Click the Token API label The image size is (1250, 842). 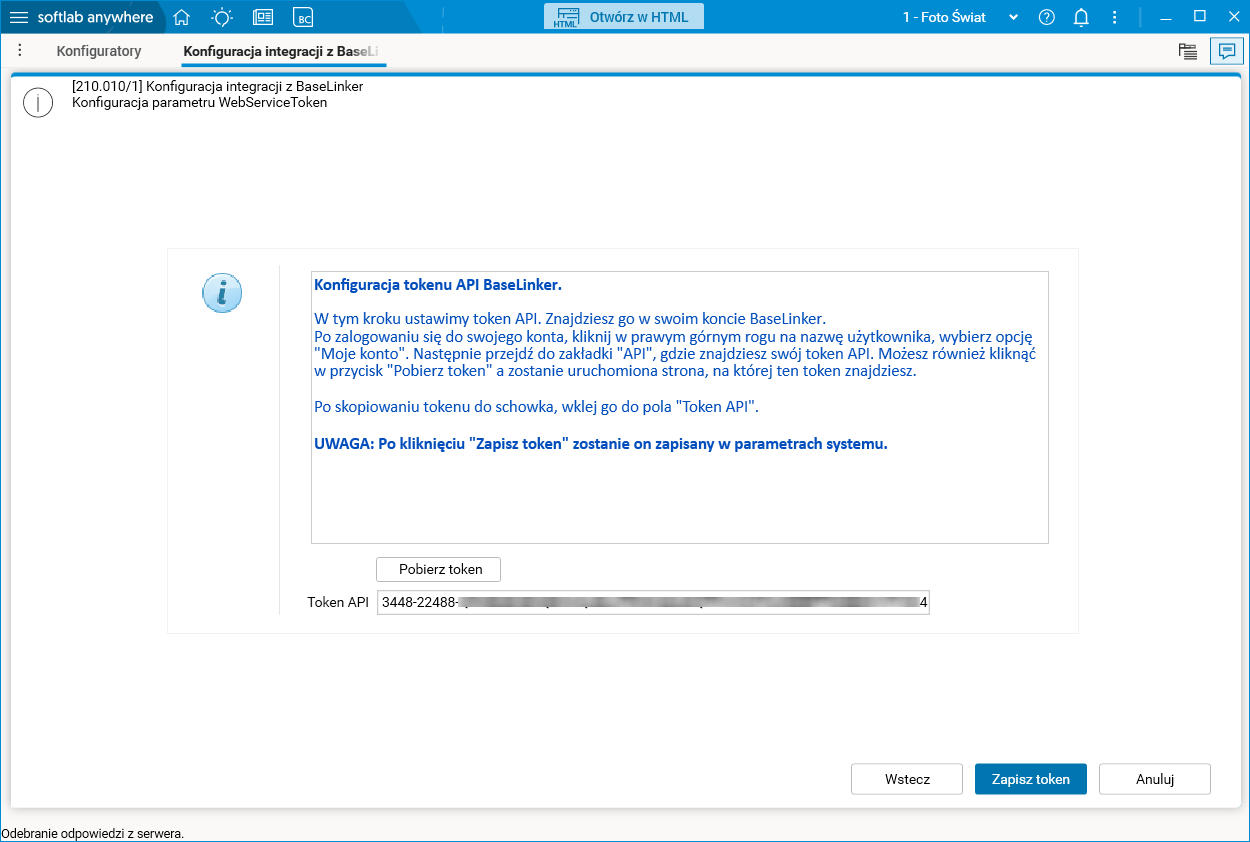point(338,602)
